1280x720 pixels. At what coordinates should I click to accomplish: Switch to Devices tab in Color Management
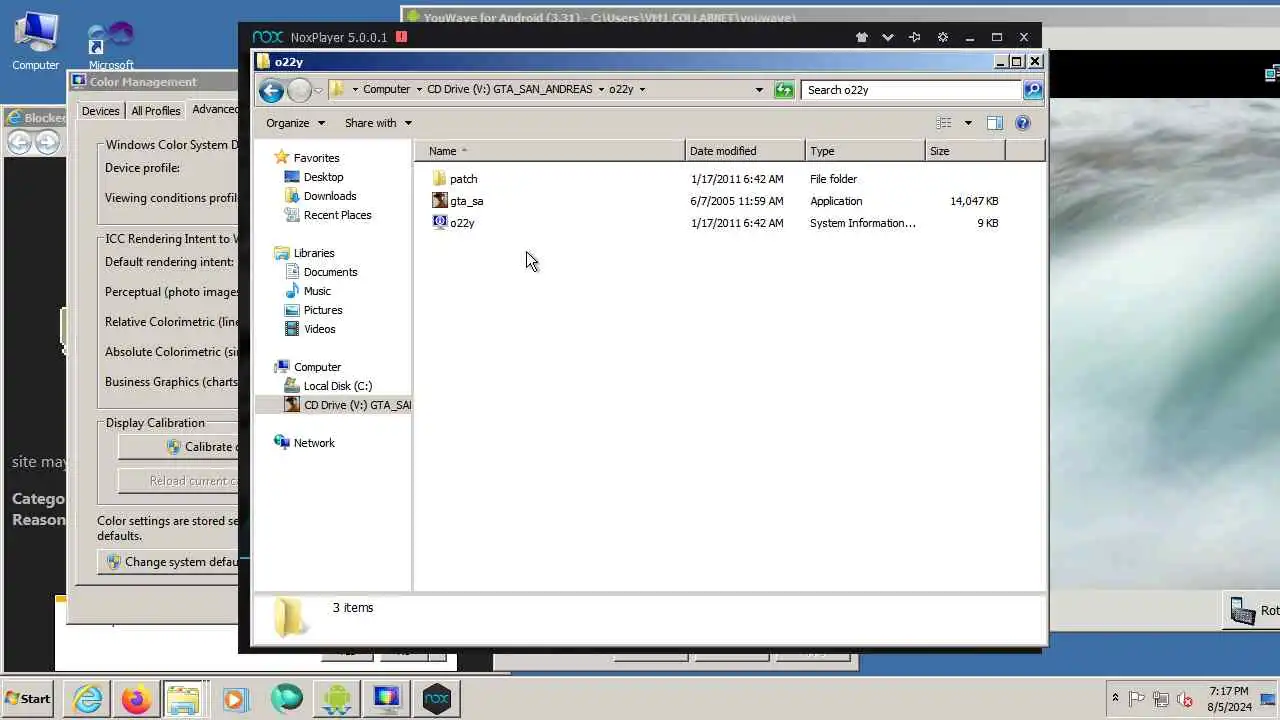(100, 111)
